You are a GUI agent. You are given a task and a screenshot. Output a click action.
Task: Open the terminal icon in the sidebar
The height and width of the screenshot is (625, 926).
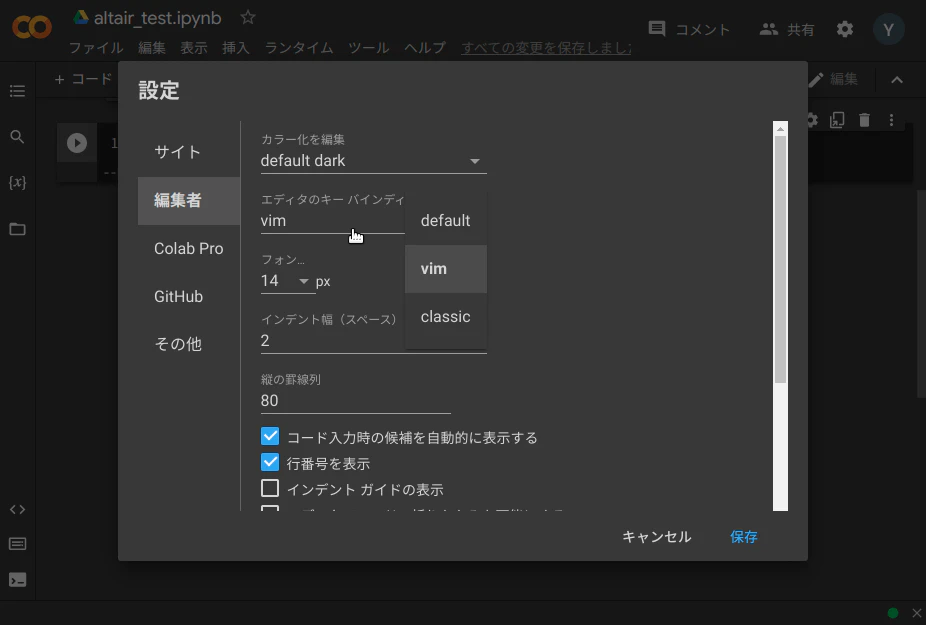pos(17,580)
